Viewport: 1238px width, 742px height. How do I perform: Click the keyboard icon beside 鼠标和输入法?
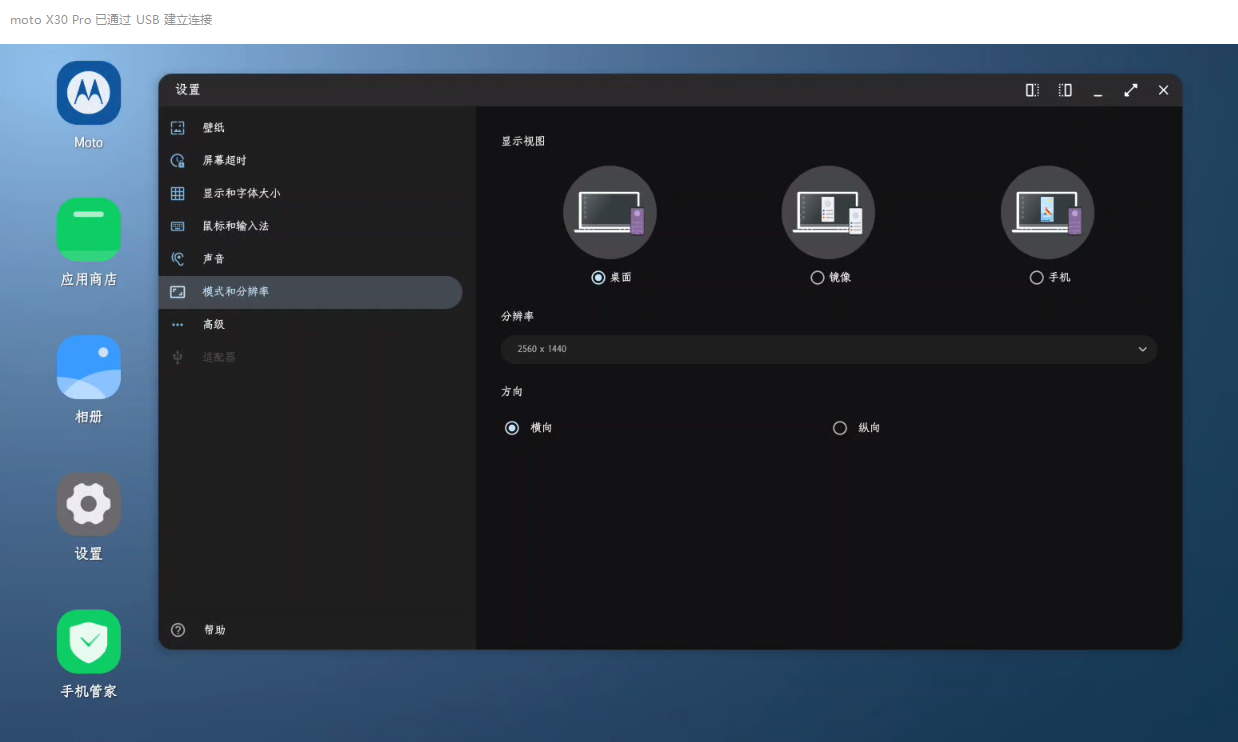pyautogui.click(x=178, y=226)
